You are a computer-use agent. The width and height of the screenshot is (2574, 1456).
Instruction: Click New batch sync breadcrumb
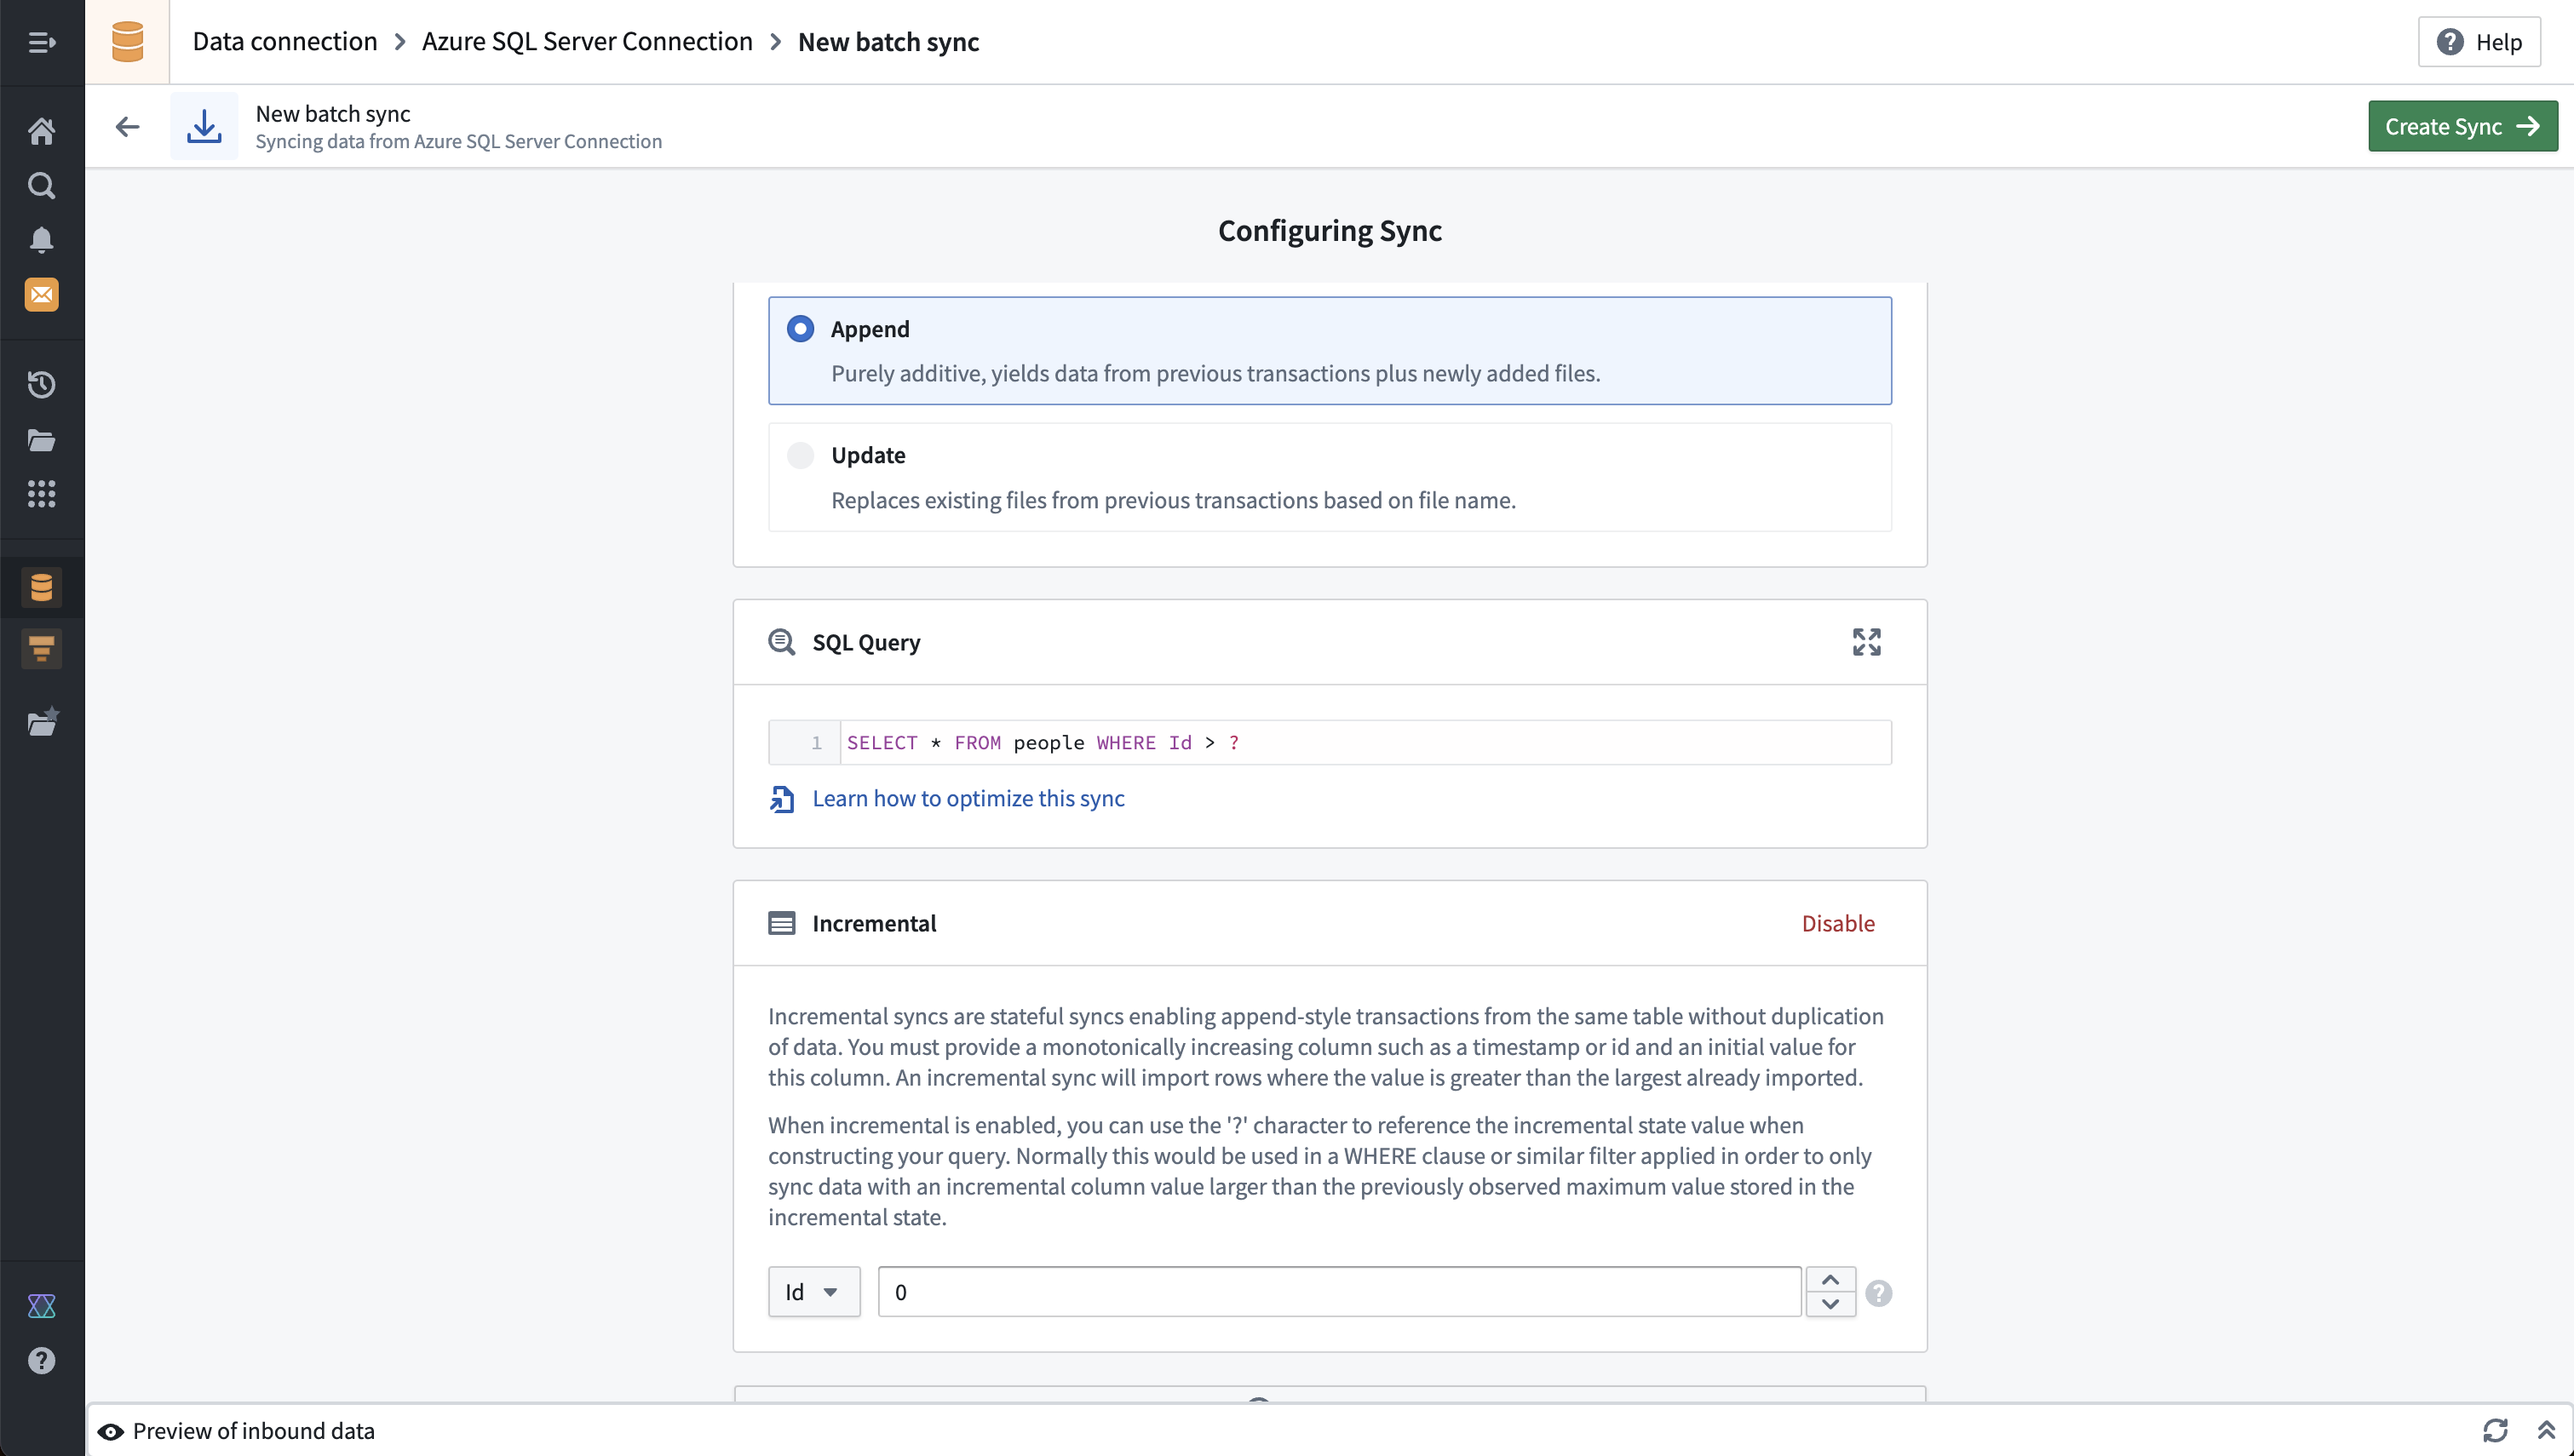coord(888,42)
